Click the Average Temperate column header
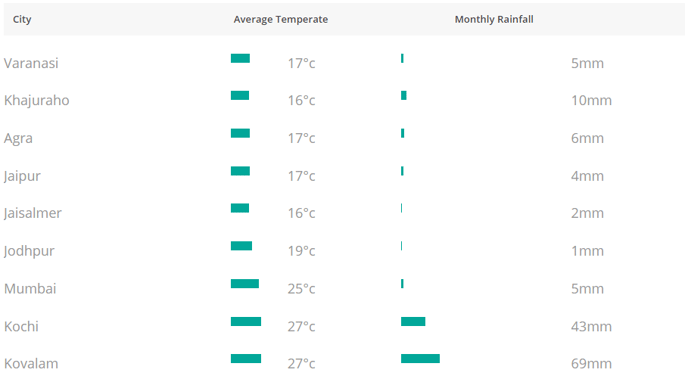The width and height of the screenshot is (688, 382). coord(280,19)
